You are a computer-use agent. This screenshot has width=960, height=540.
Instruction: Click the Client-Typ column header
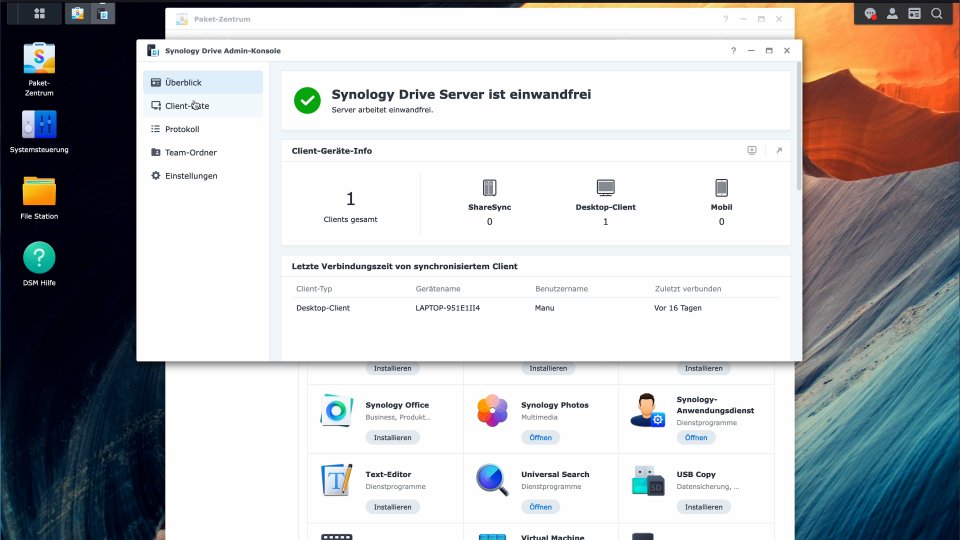point(314,289)
